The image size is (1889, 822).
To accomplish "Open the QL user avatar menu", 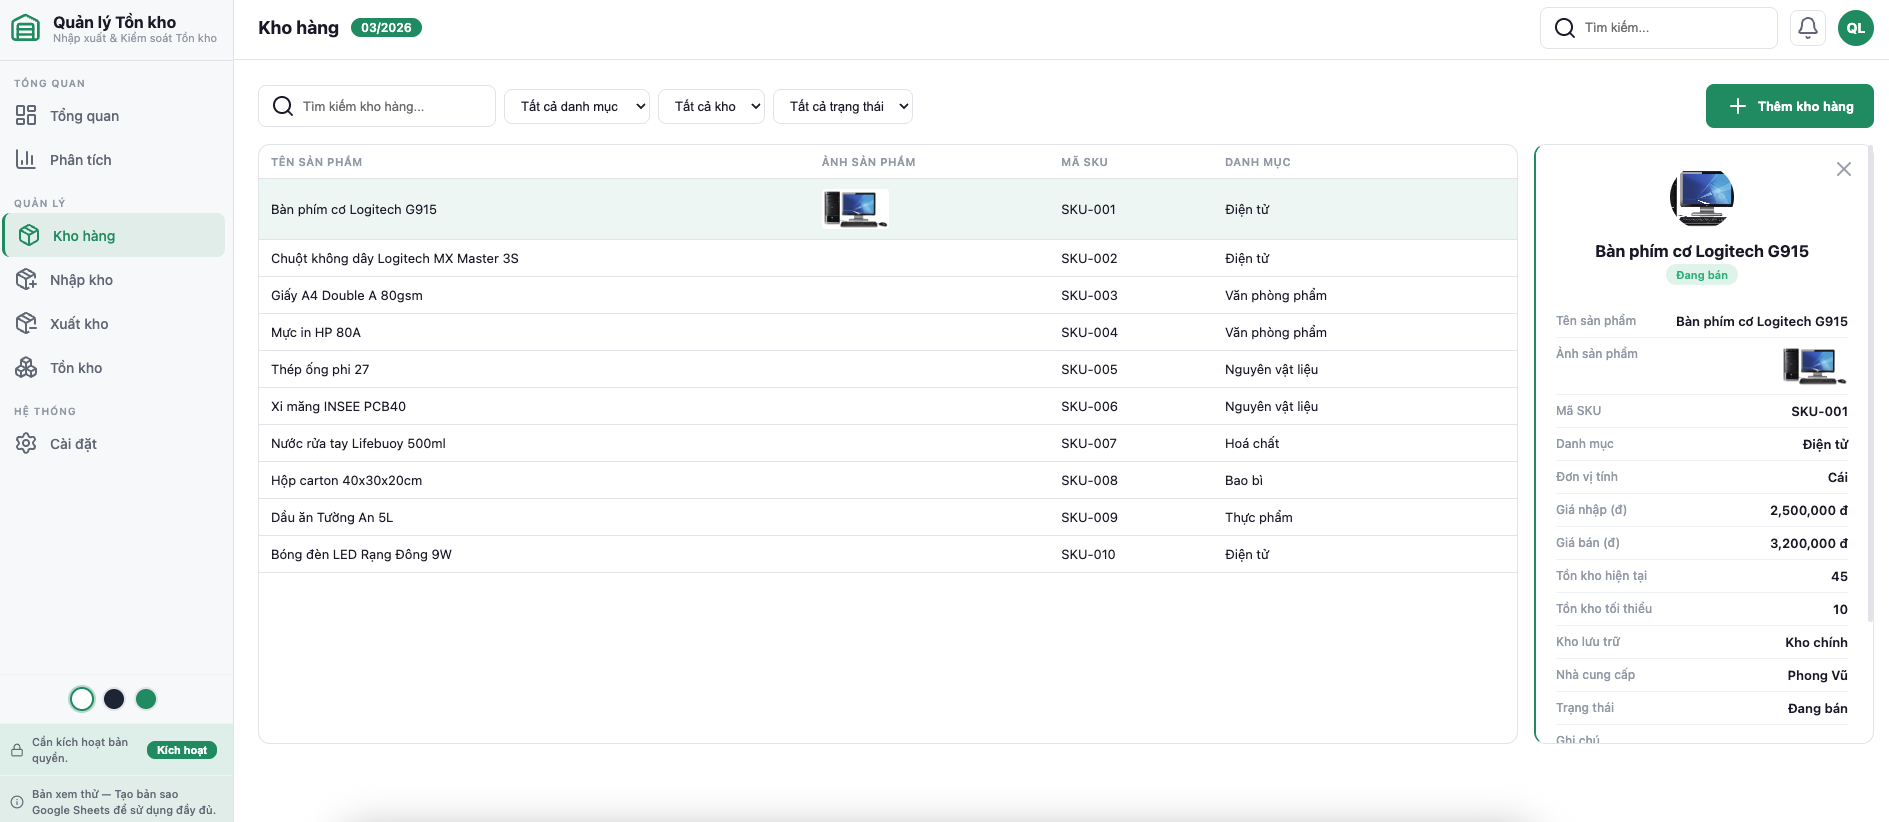I will pos(1855,28).
